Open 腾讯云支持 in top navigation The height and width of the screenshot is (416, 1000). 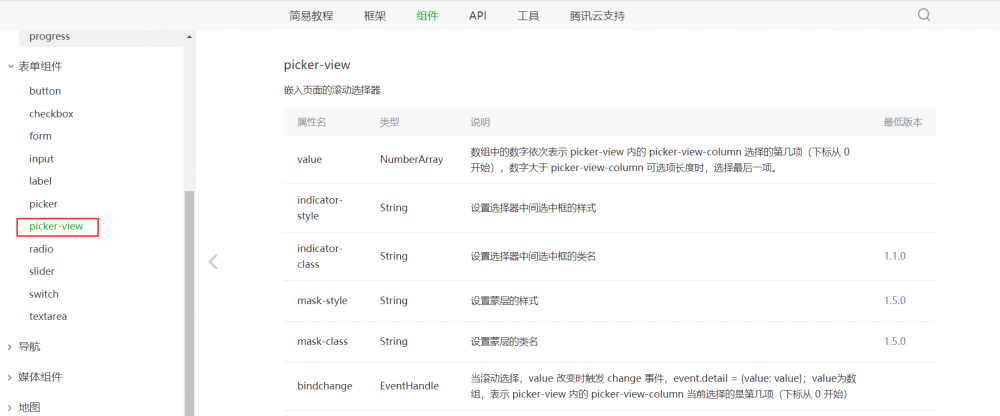point(598,16)
